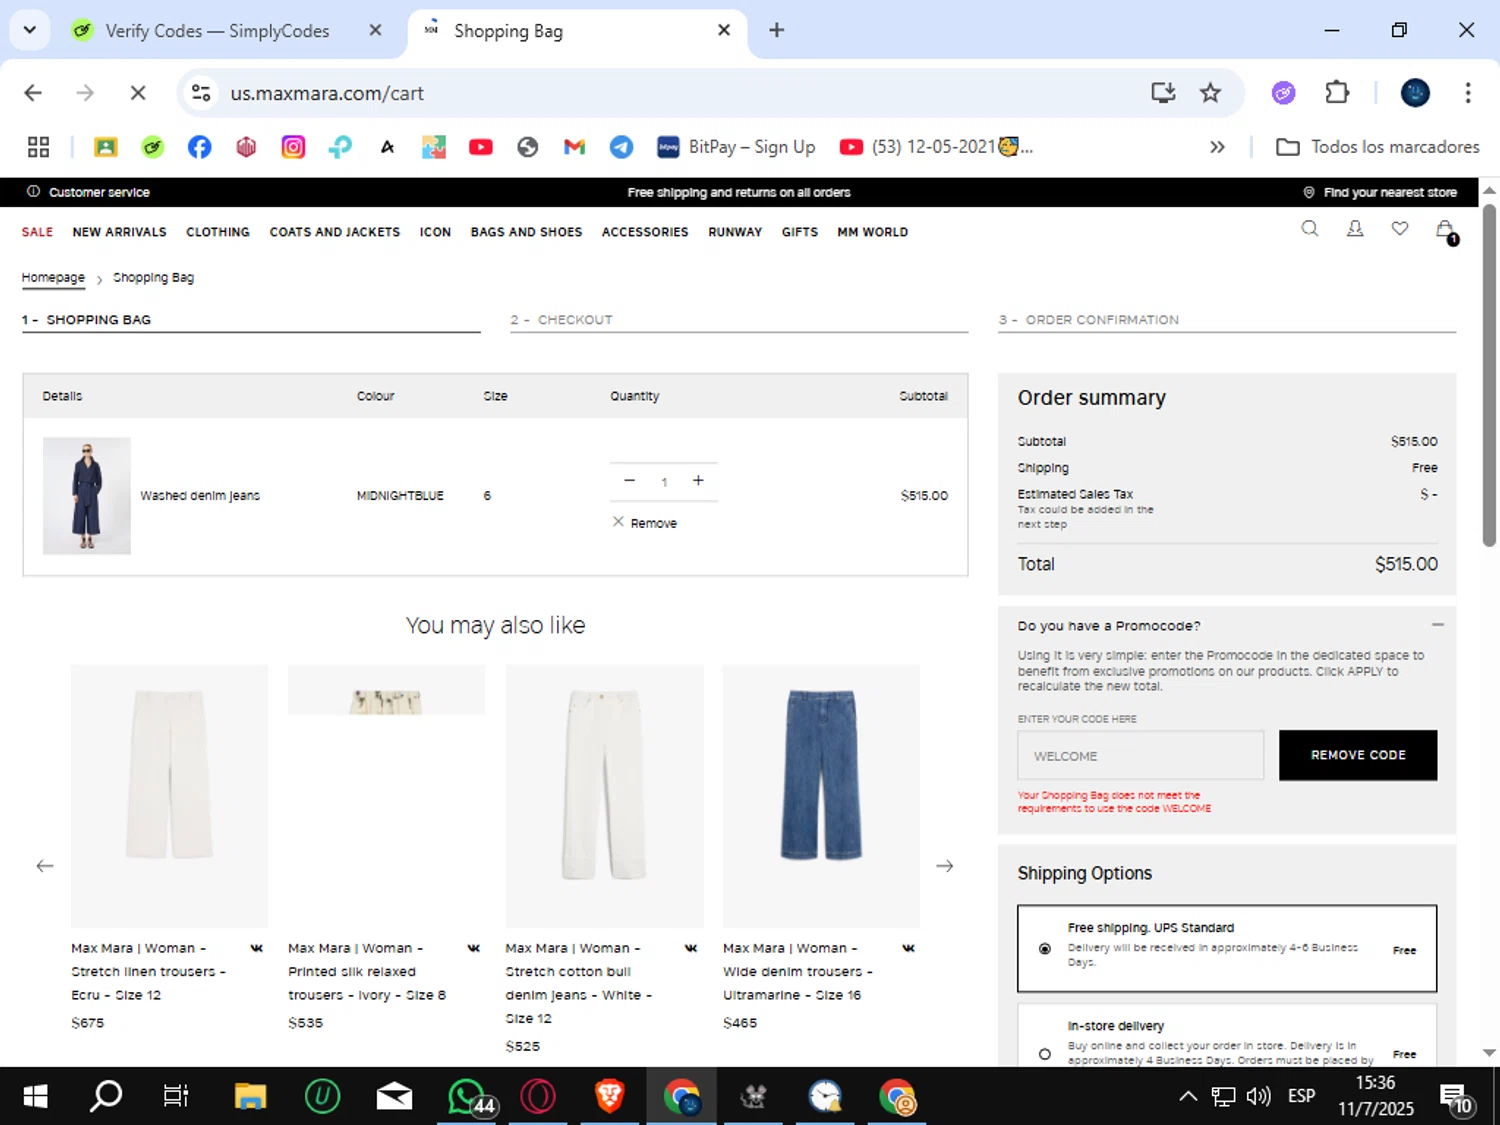Screen dimensions: 1500x1125
Task: Collapse the Promocode section
Action: click(1437, 625)
